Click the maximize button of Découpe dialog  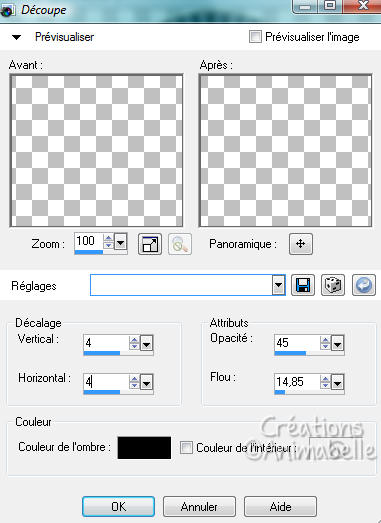[x=330, y=6]
